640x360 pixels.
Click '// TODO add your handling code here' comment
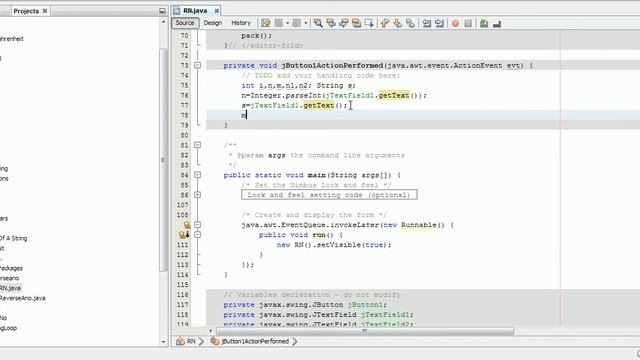point(321,76)
